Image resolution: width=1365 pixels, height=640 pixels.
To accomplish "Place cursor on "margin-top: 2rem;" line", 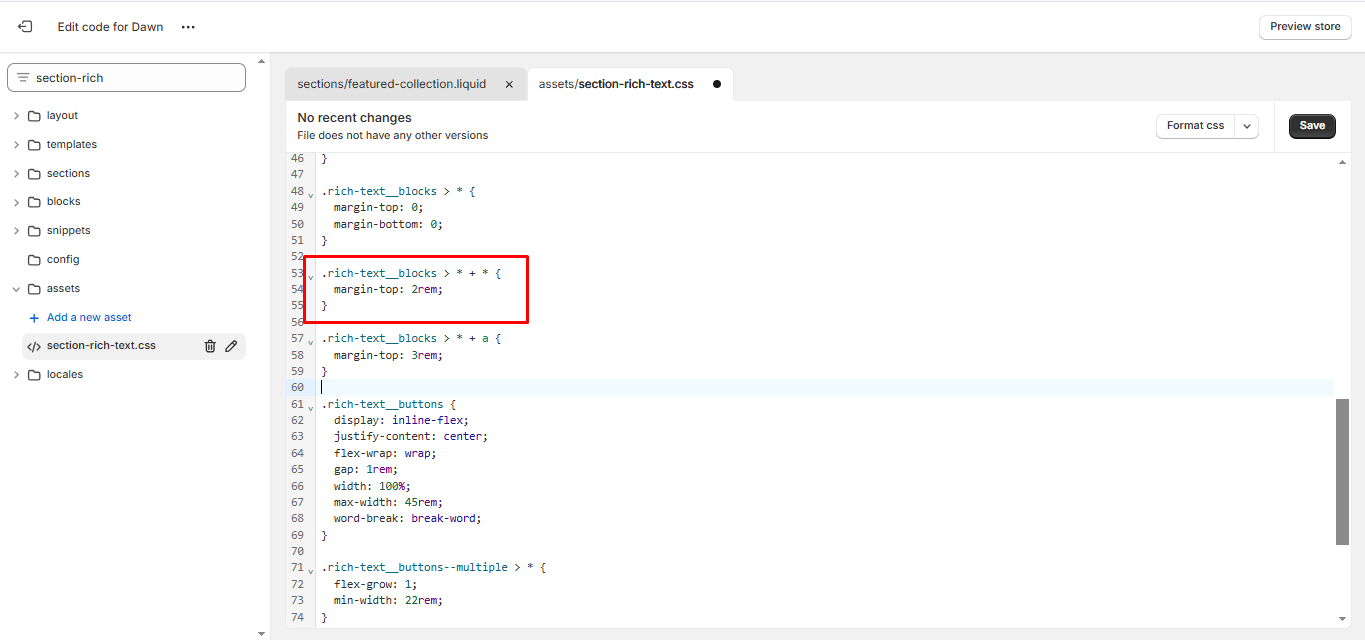I will click(388, 289).
